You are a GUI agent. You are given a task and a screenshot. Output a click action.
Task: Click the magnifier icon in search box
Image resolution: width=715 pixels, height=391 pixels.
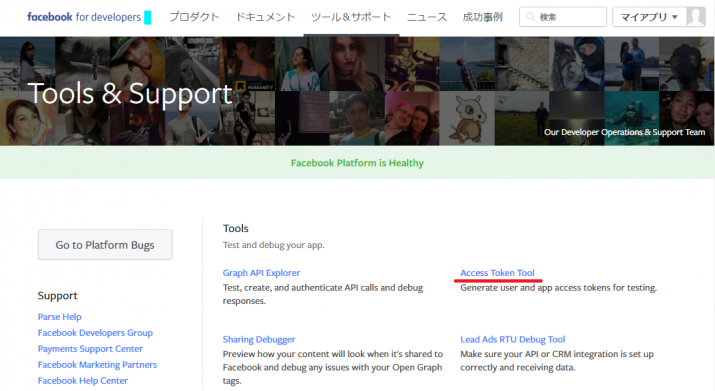click(x=530, y=17)
